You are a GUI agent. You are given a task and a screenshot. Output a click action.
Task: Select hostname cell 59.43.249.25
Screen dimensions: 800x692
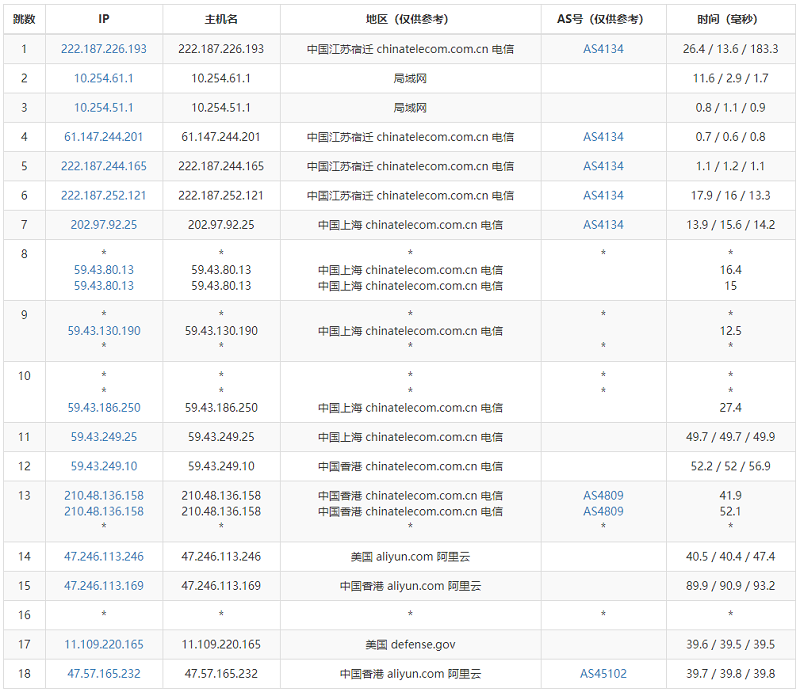click(221, 437)
